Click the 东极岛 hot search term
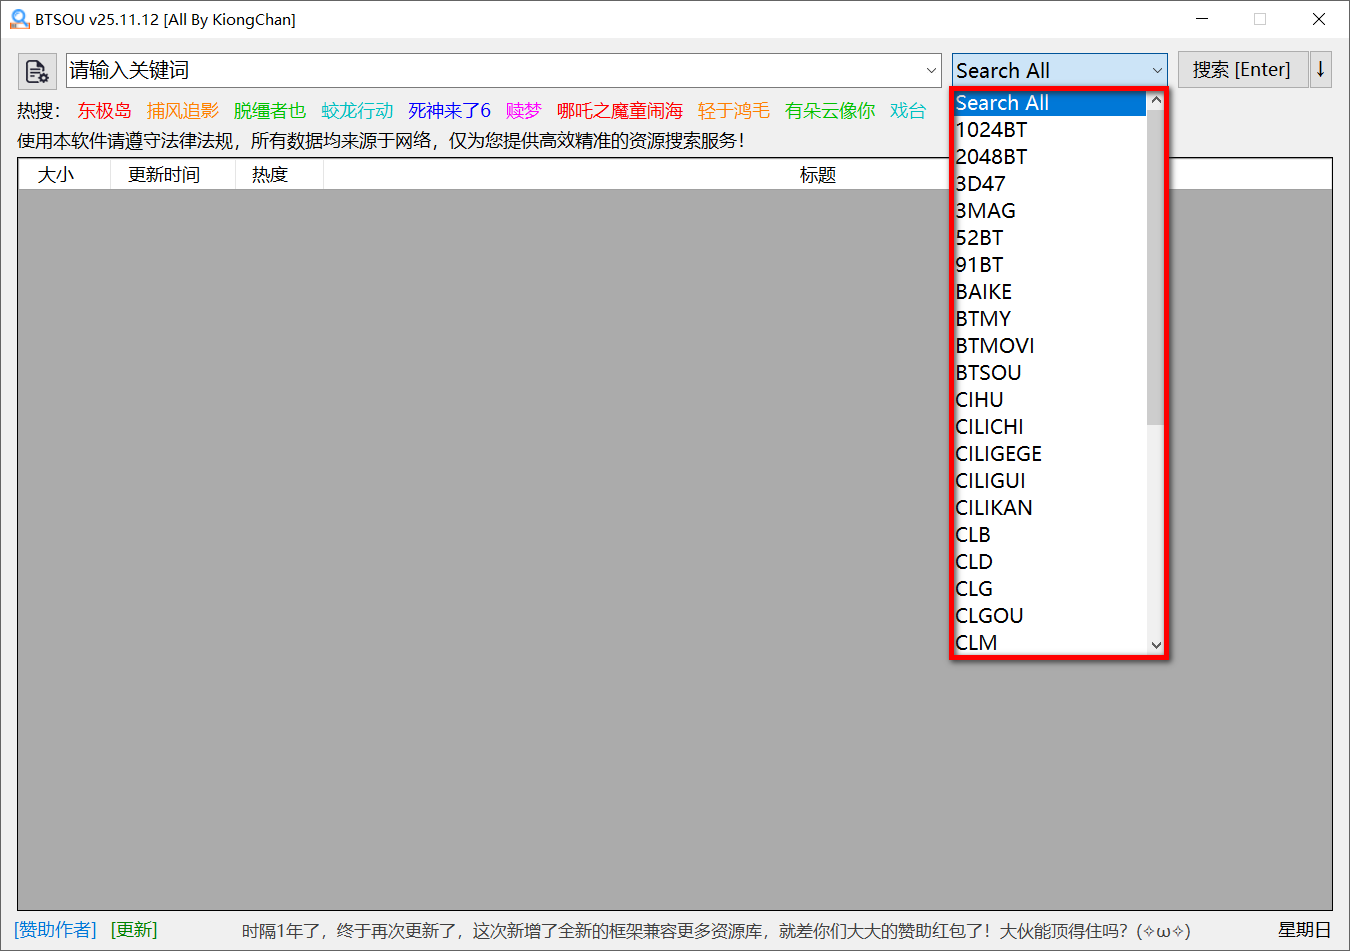The height and width of the screenshot is (951, 1350). [x=104, y=111]
